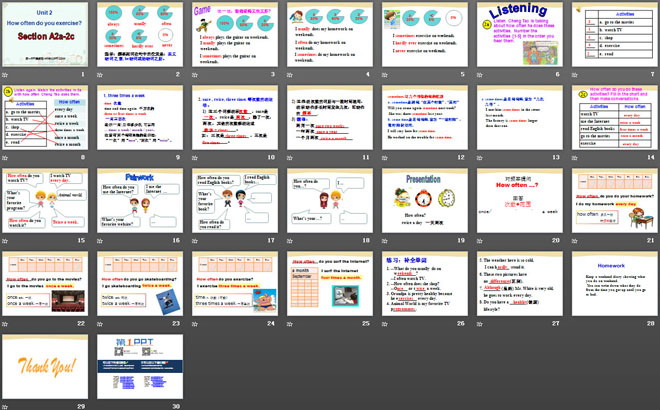Click the animation star icon under slide 16

(x=100, y=241)
